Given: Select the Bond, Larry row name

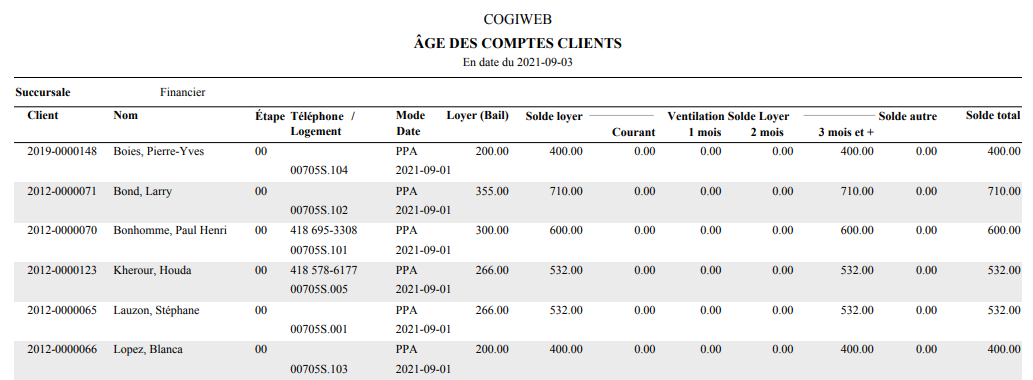Looking at the screenshot, I should [x=142, y=192].
